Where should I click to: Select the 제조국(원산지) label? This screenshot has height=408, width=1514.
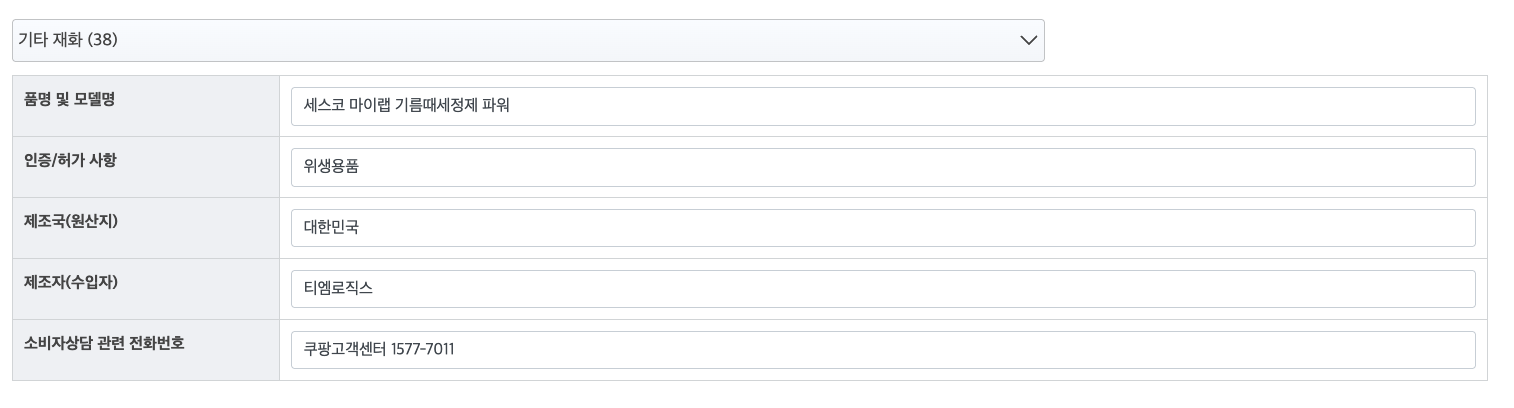[71, 221]
